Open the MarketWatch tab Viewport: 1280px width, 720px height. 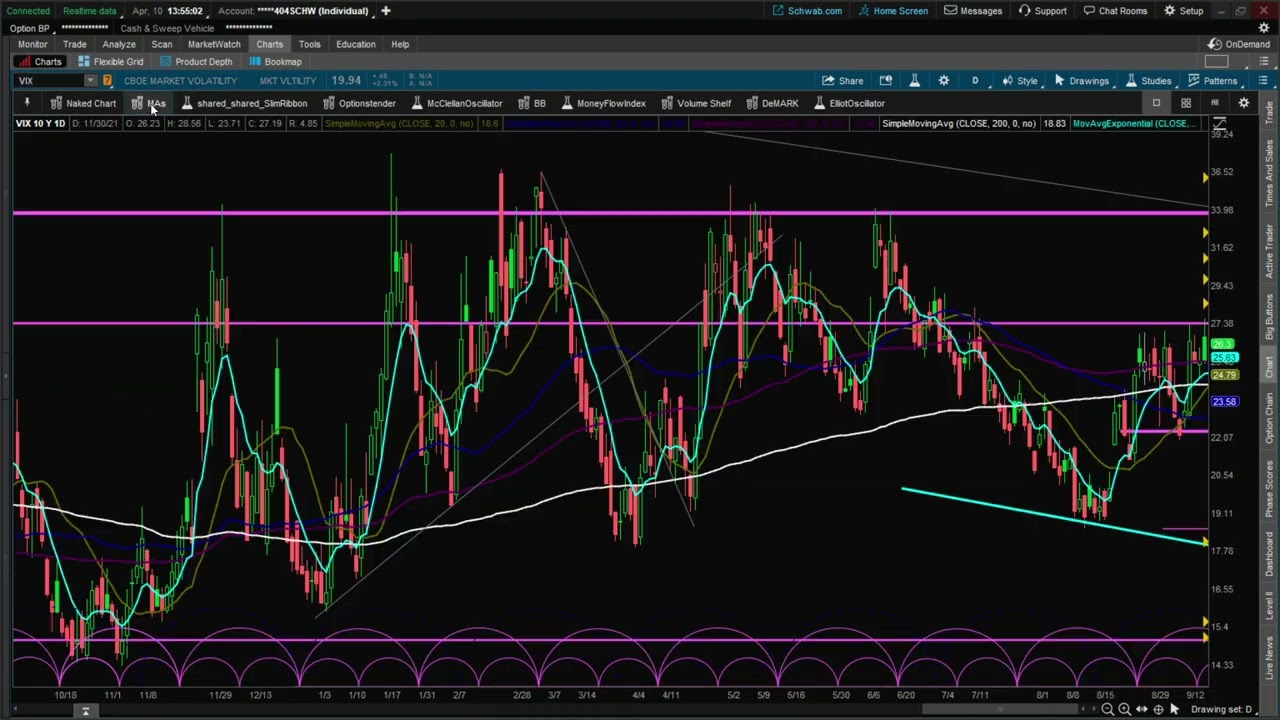tap(214, 44)
